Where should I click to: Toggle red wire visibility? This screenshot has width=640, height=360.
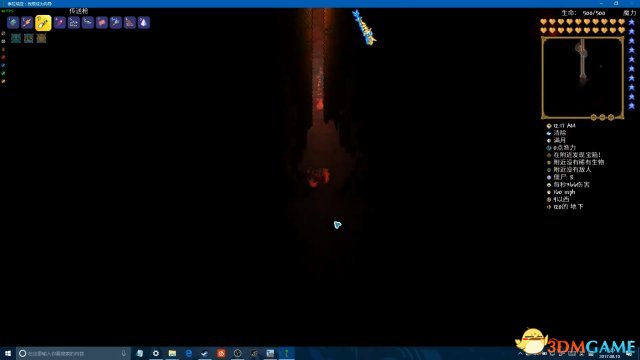(x=3, y=57)
